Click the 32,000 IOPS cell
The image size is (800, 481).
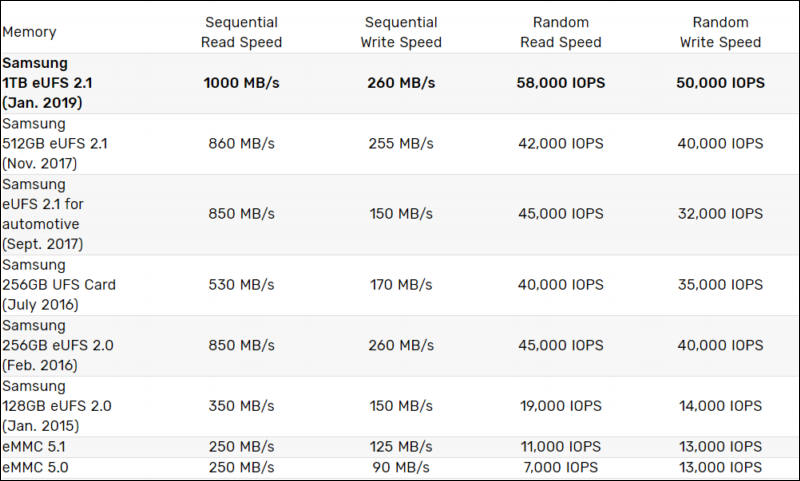click(720, 214)
